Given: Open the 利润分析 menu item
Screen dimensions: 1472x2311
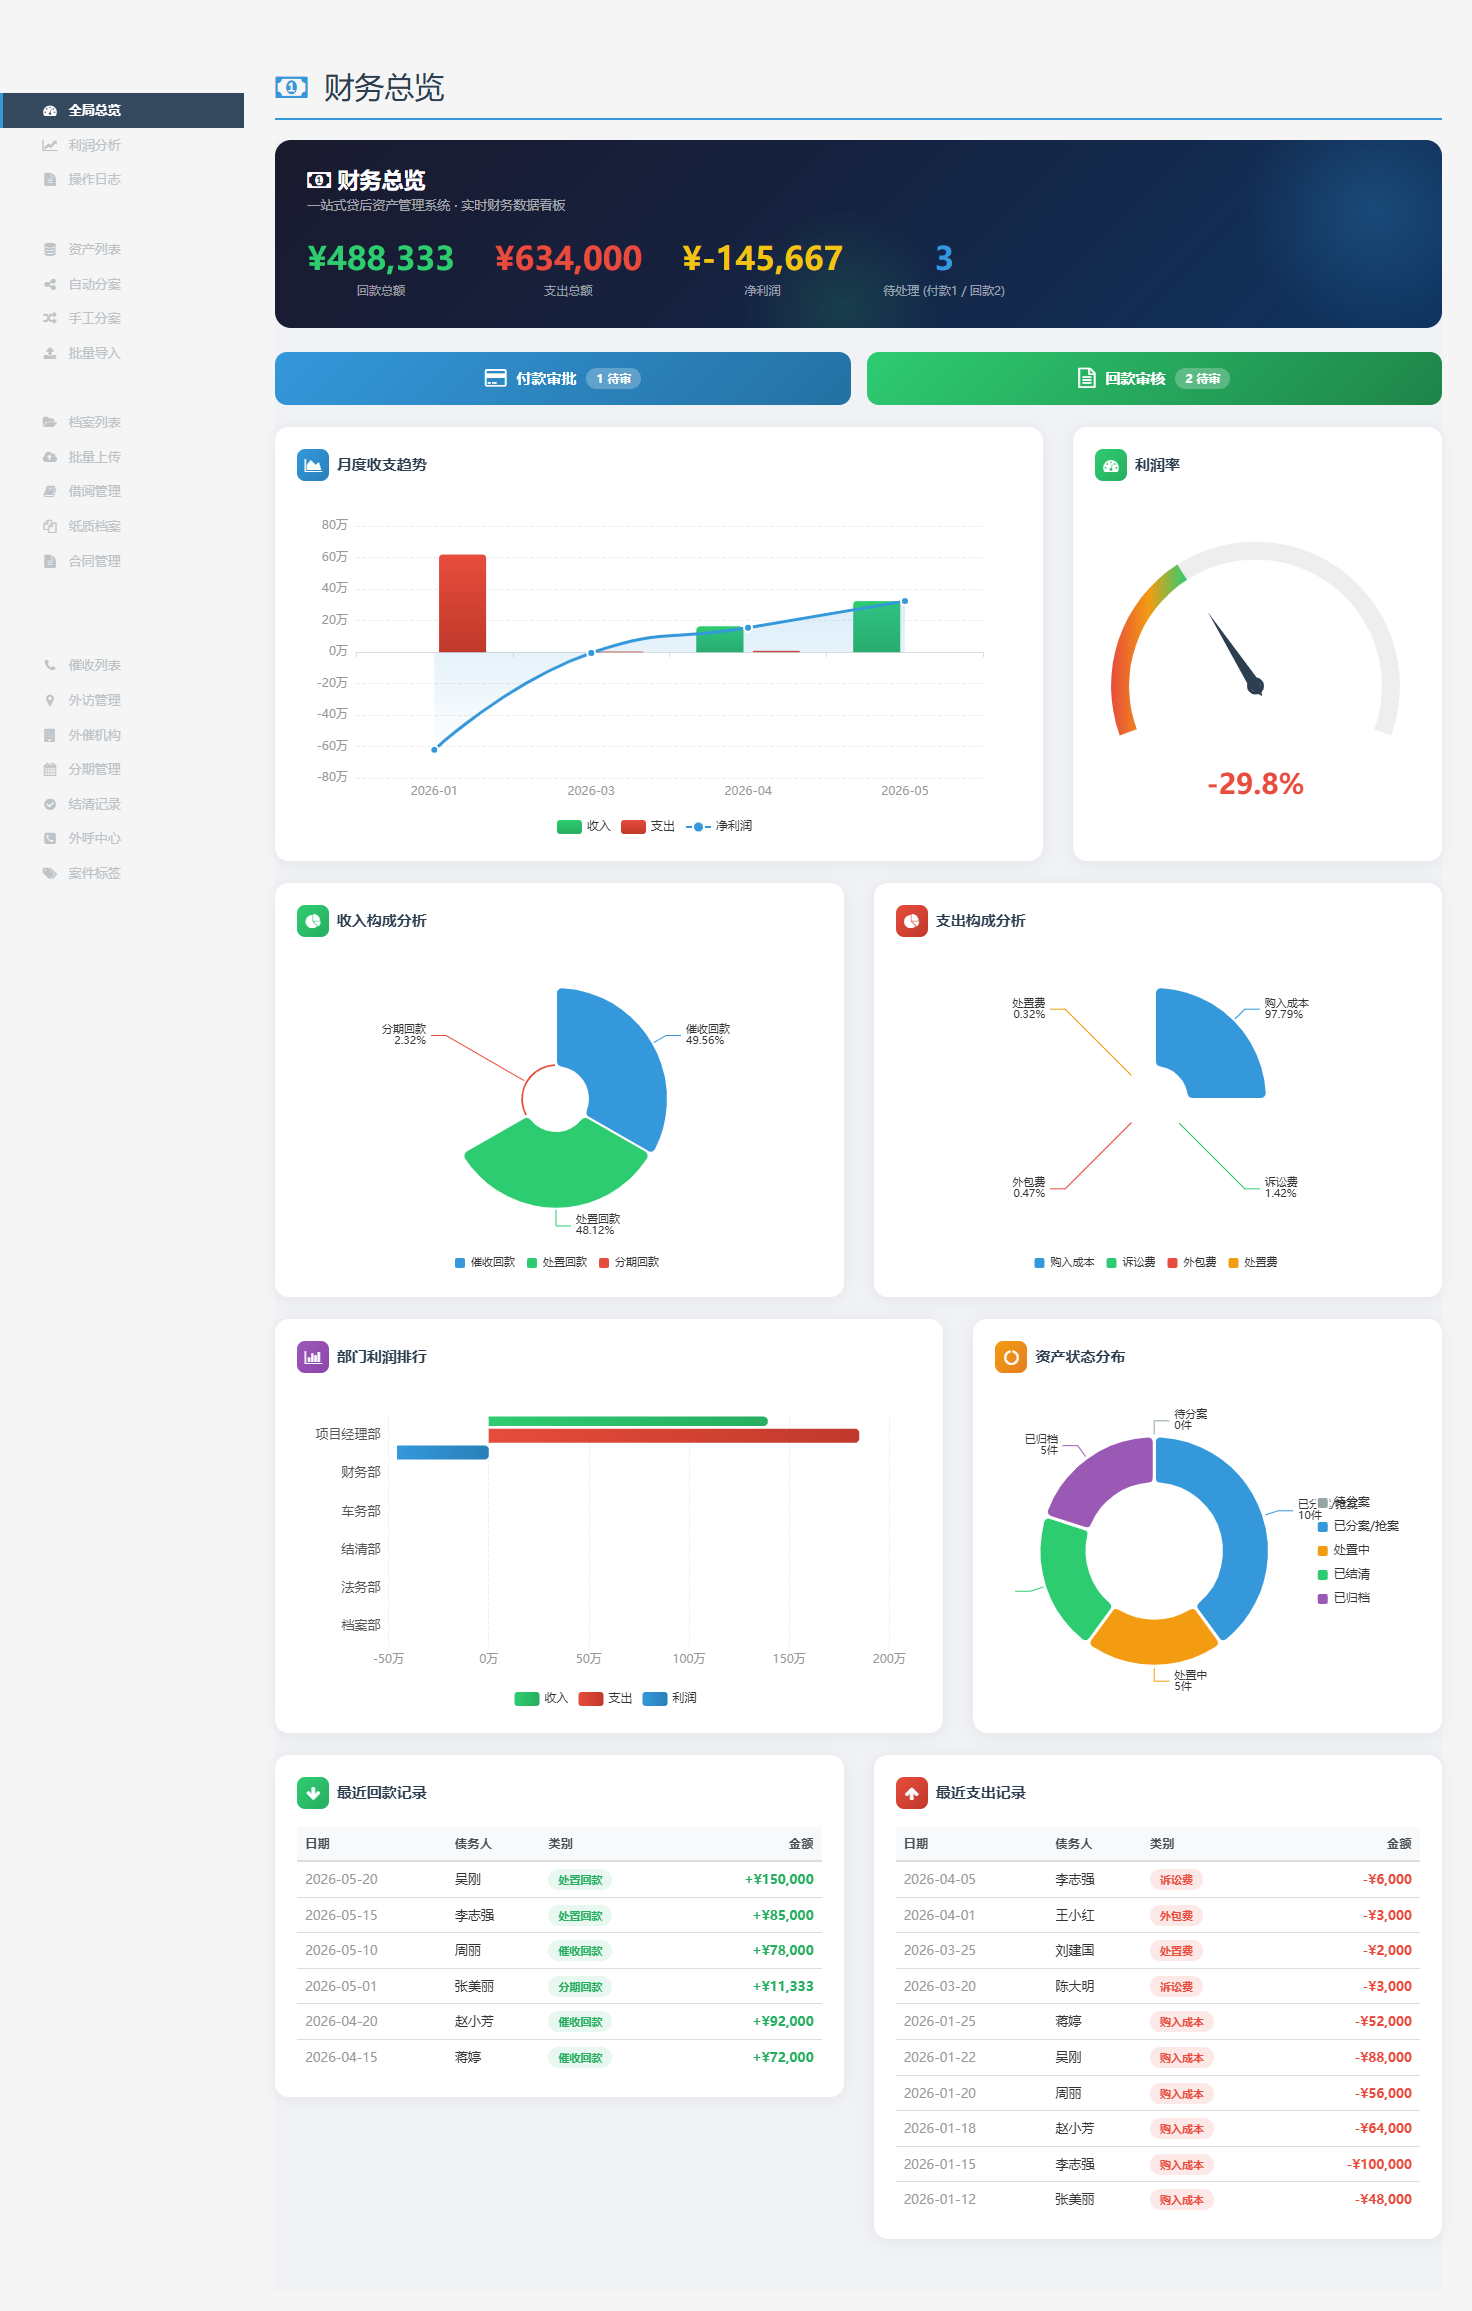Looking at the screenshot, I should pos(122,145).
